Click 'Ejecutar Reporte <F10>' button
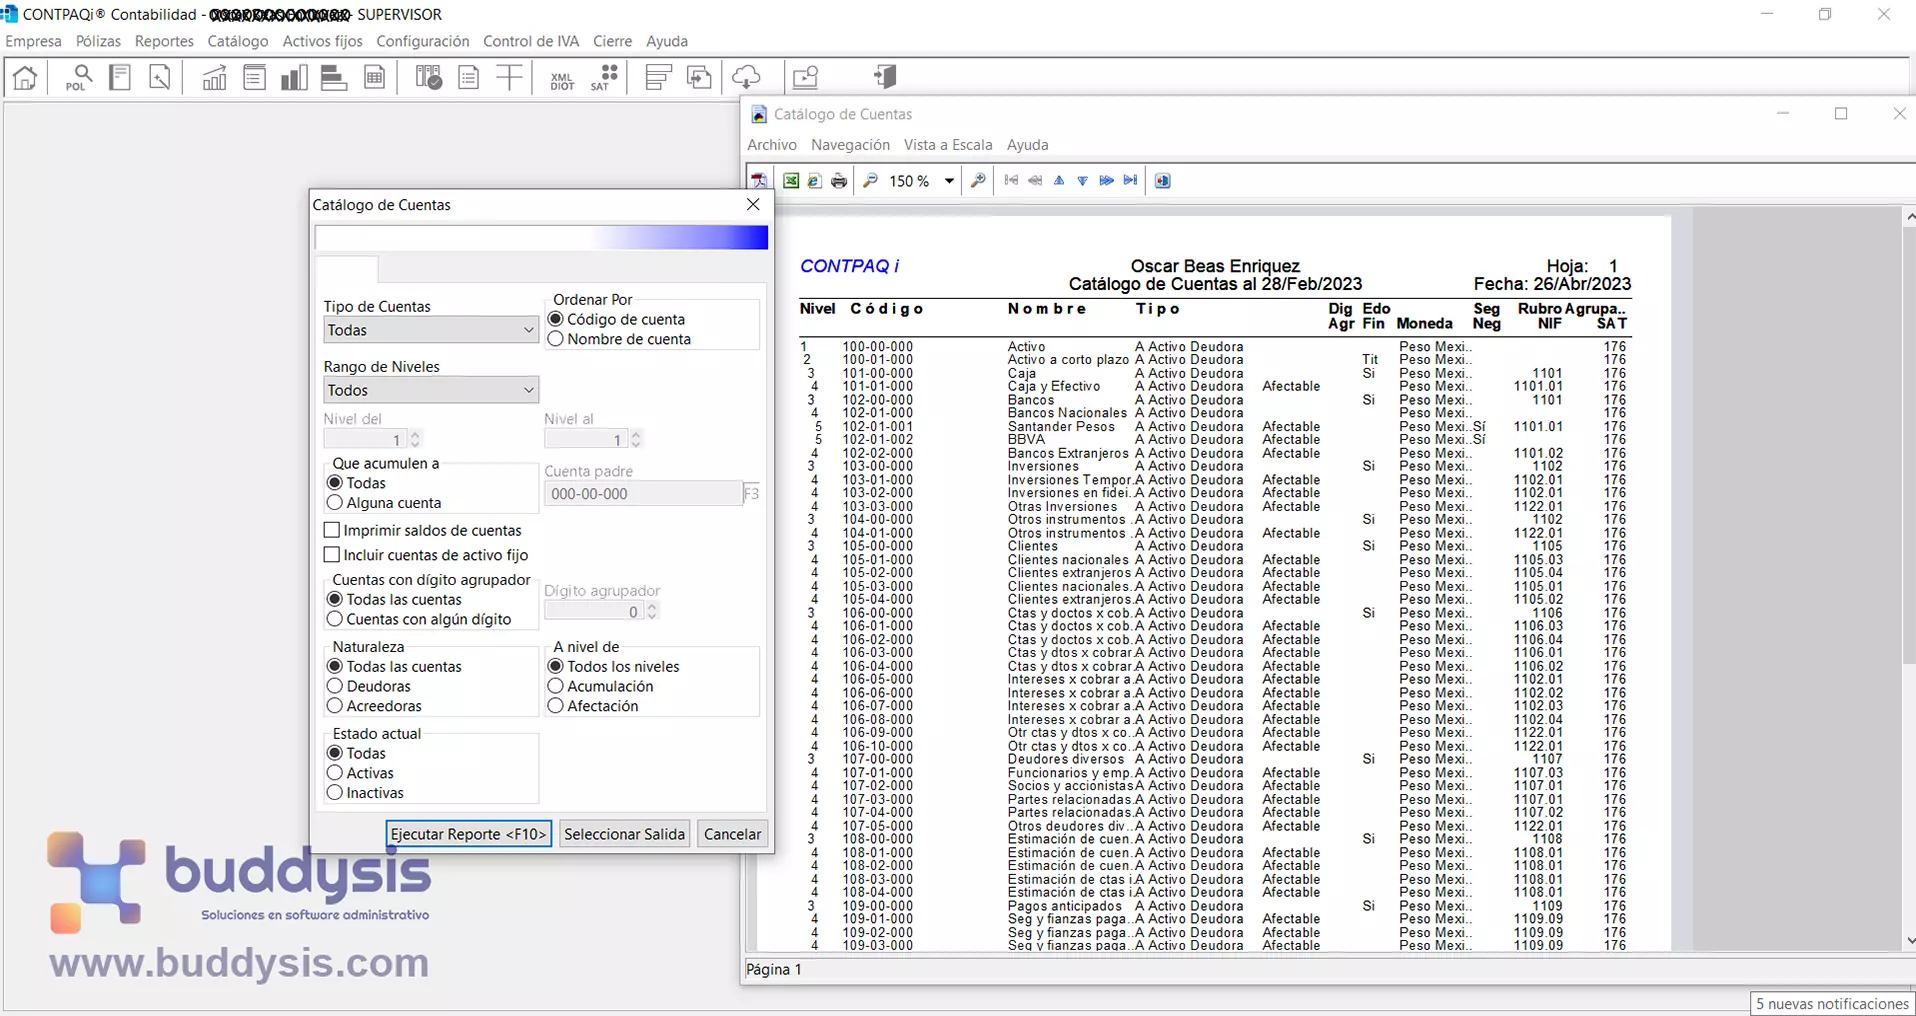 [x=468, y=834]
